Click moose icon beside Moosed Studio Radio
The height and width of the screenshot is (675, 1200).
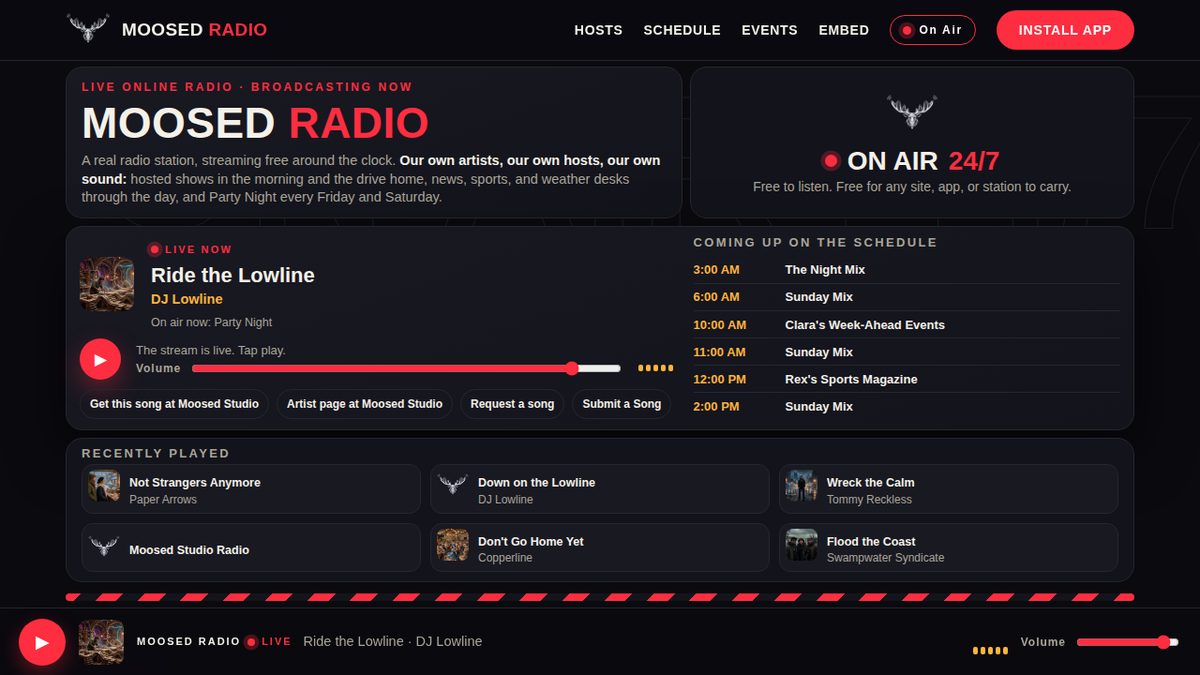click(x=104, y=546)
